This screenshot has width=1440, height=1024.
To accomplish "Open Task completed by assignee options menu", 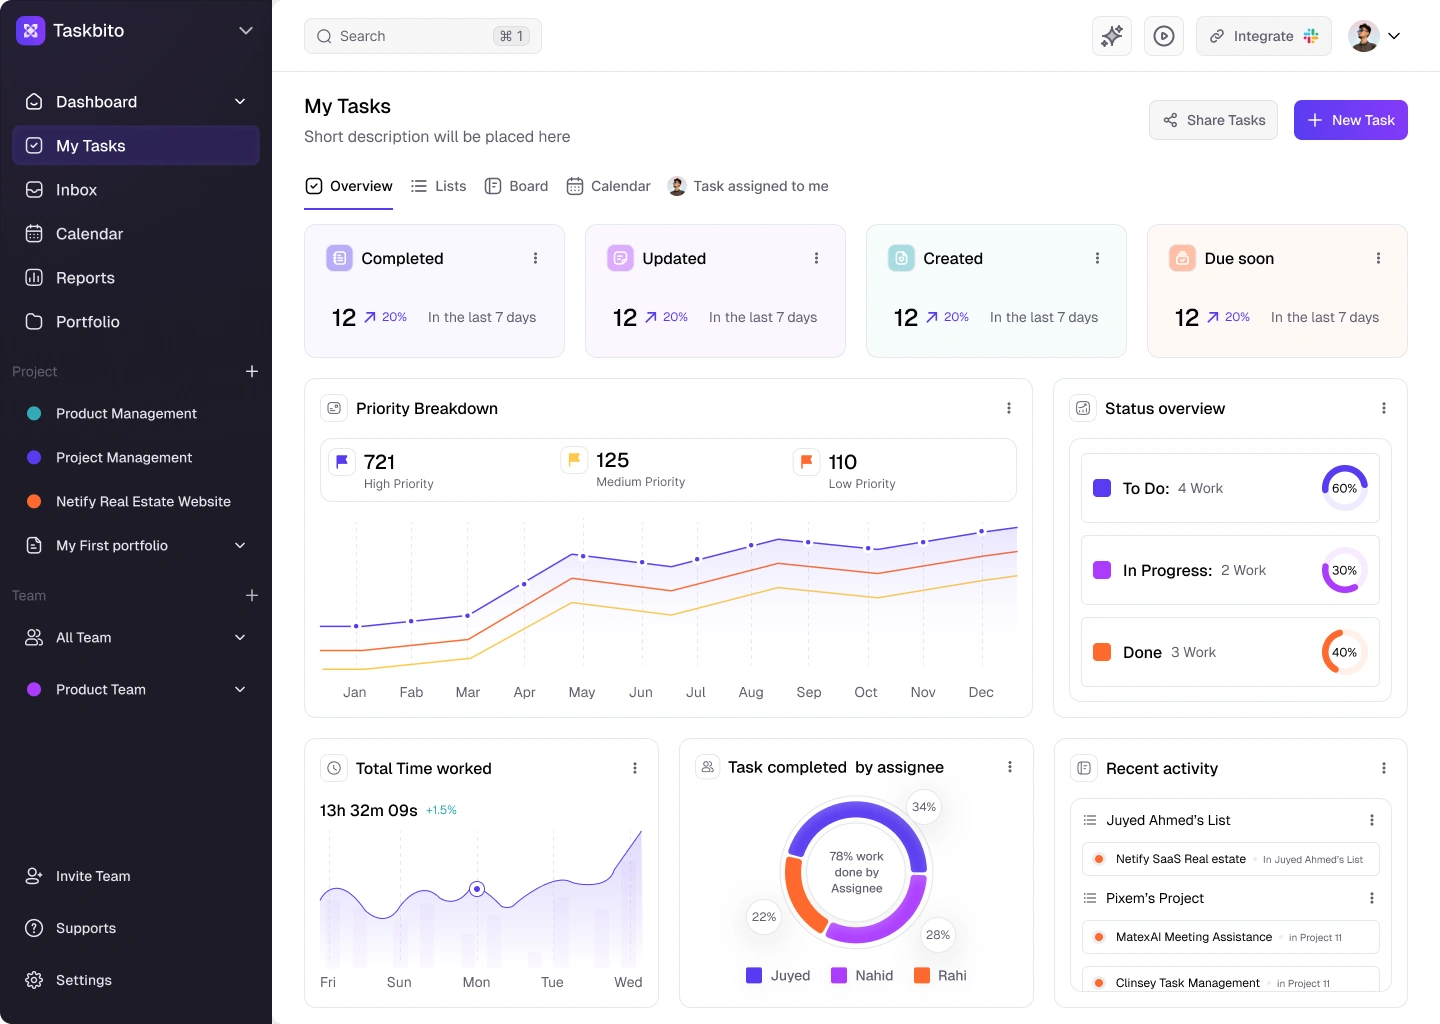I will [x=1010, y=767].
